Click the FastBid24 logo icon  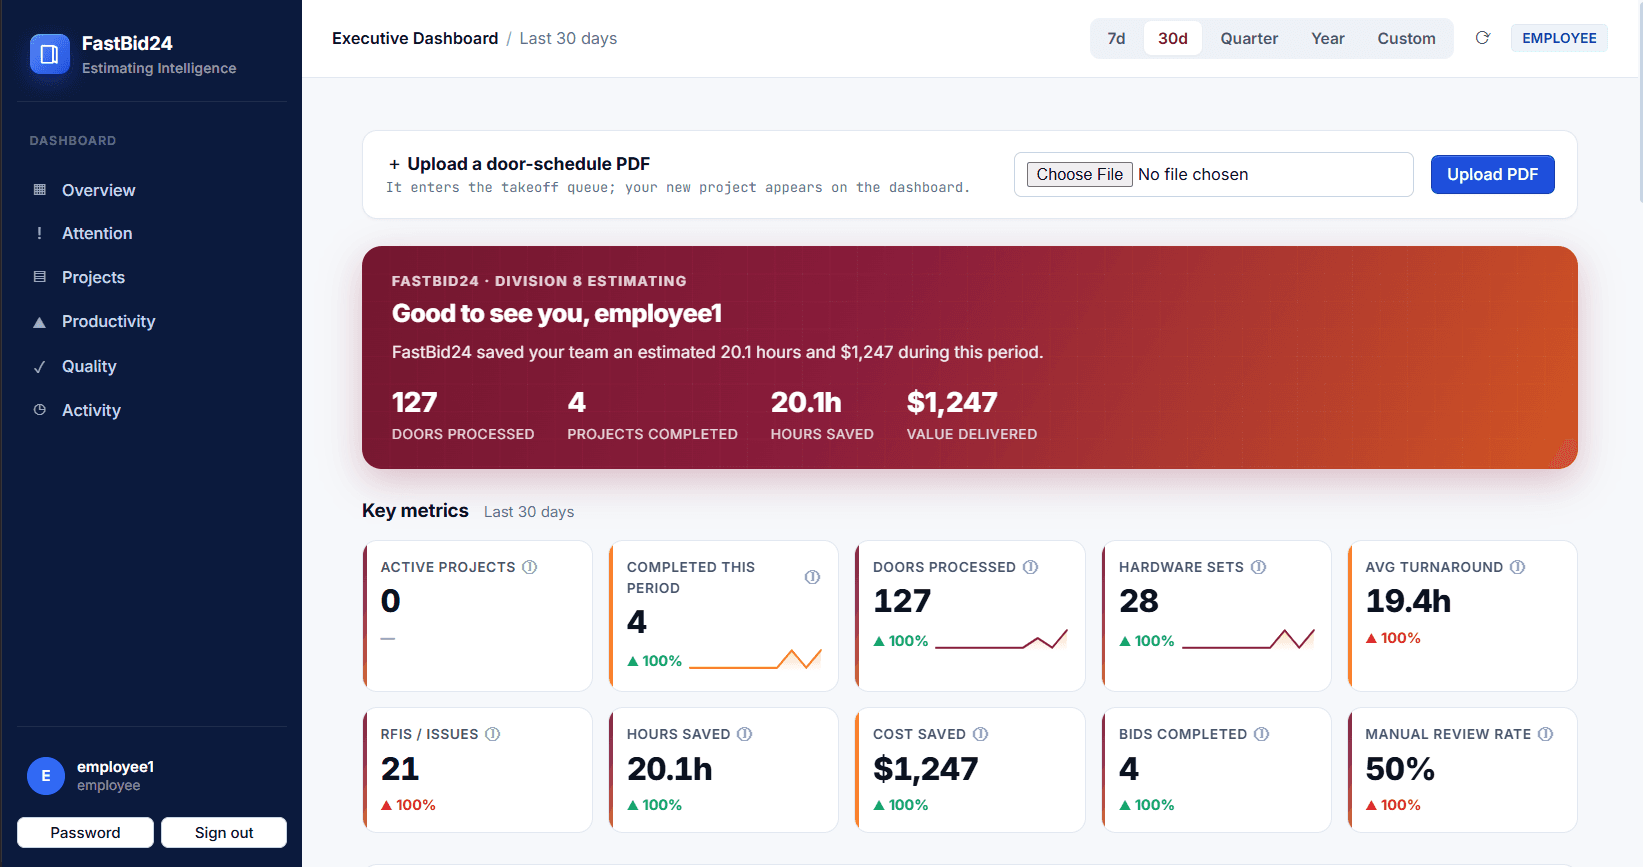pos(49,55)
